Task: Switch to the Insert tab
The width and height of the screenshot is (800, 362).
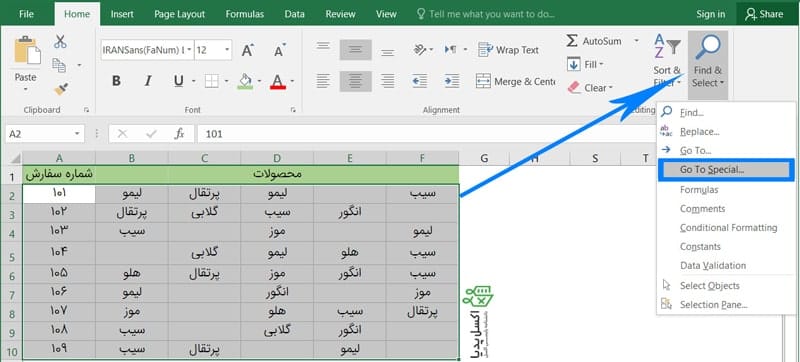Action: coord(122,14)
